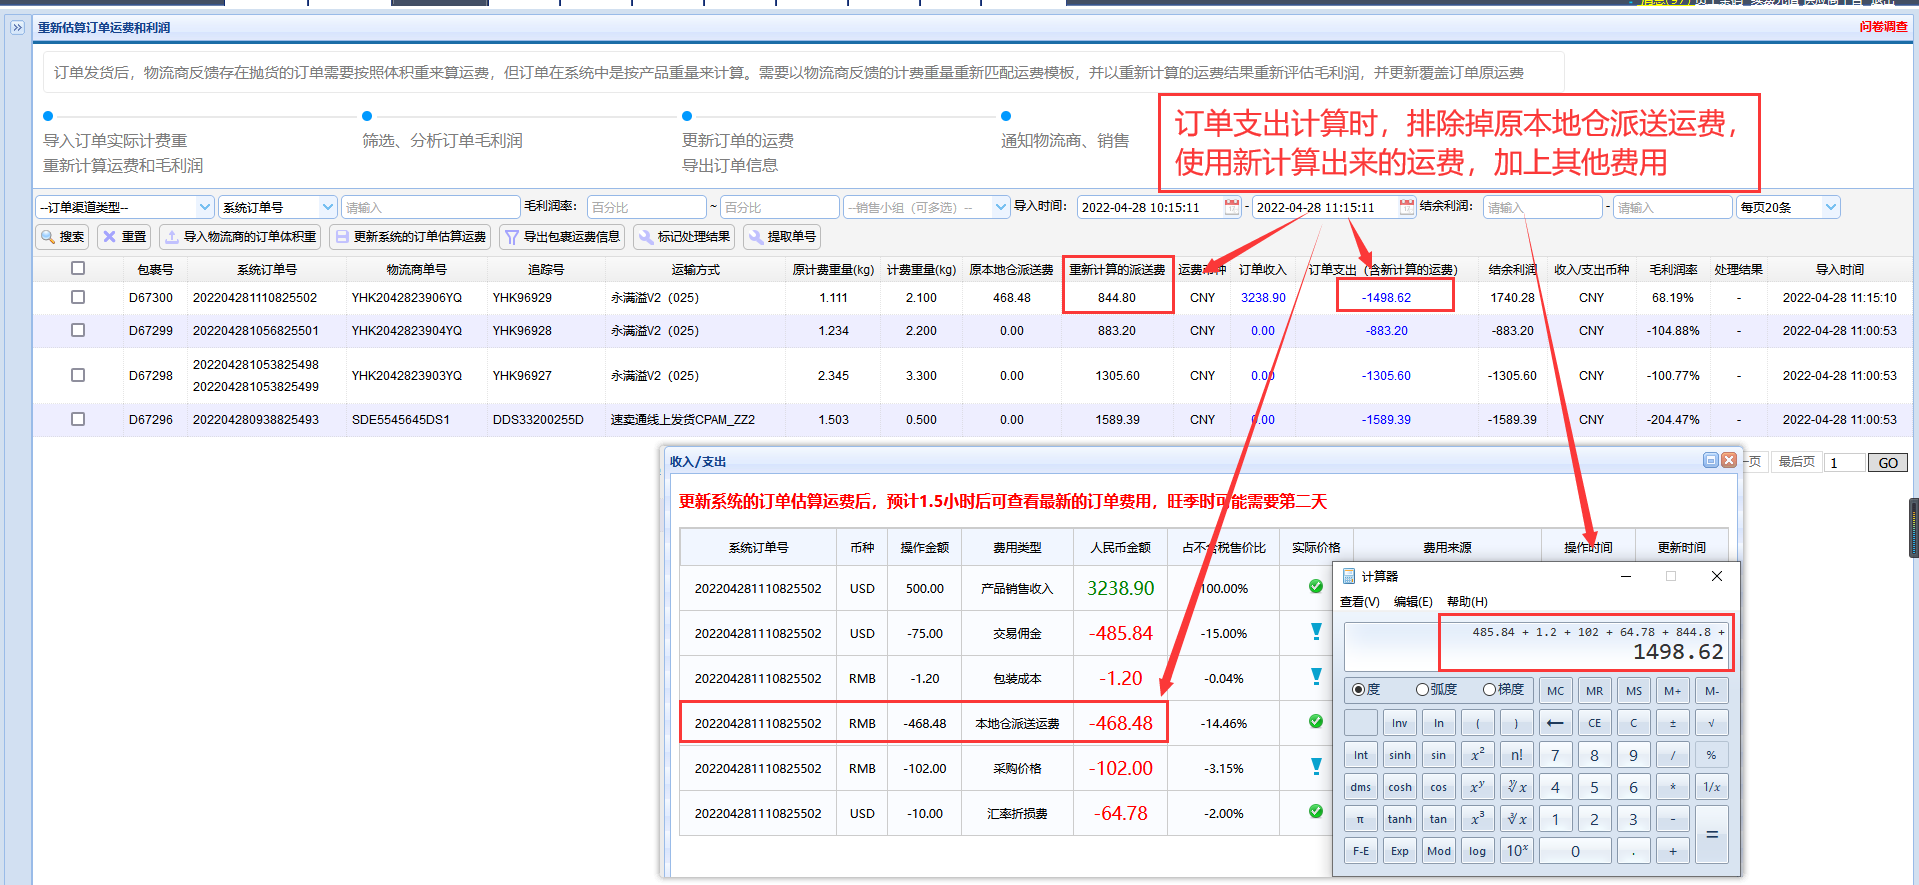Click the calculator app icon in title bar
The width and height of the screenshot is (1919, 885).
pyautogui.click(x=1349, y=576)
